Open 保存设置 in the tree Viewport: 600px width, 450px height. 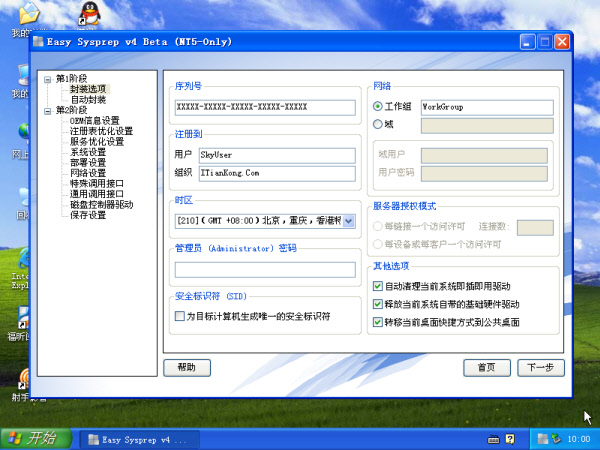tap(88, 215)
